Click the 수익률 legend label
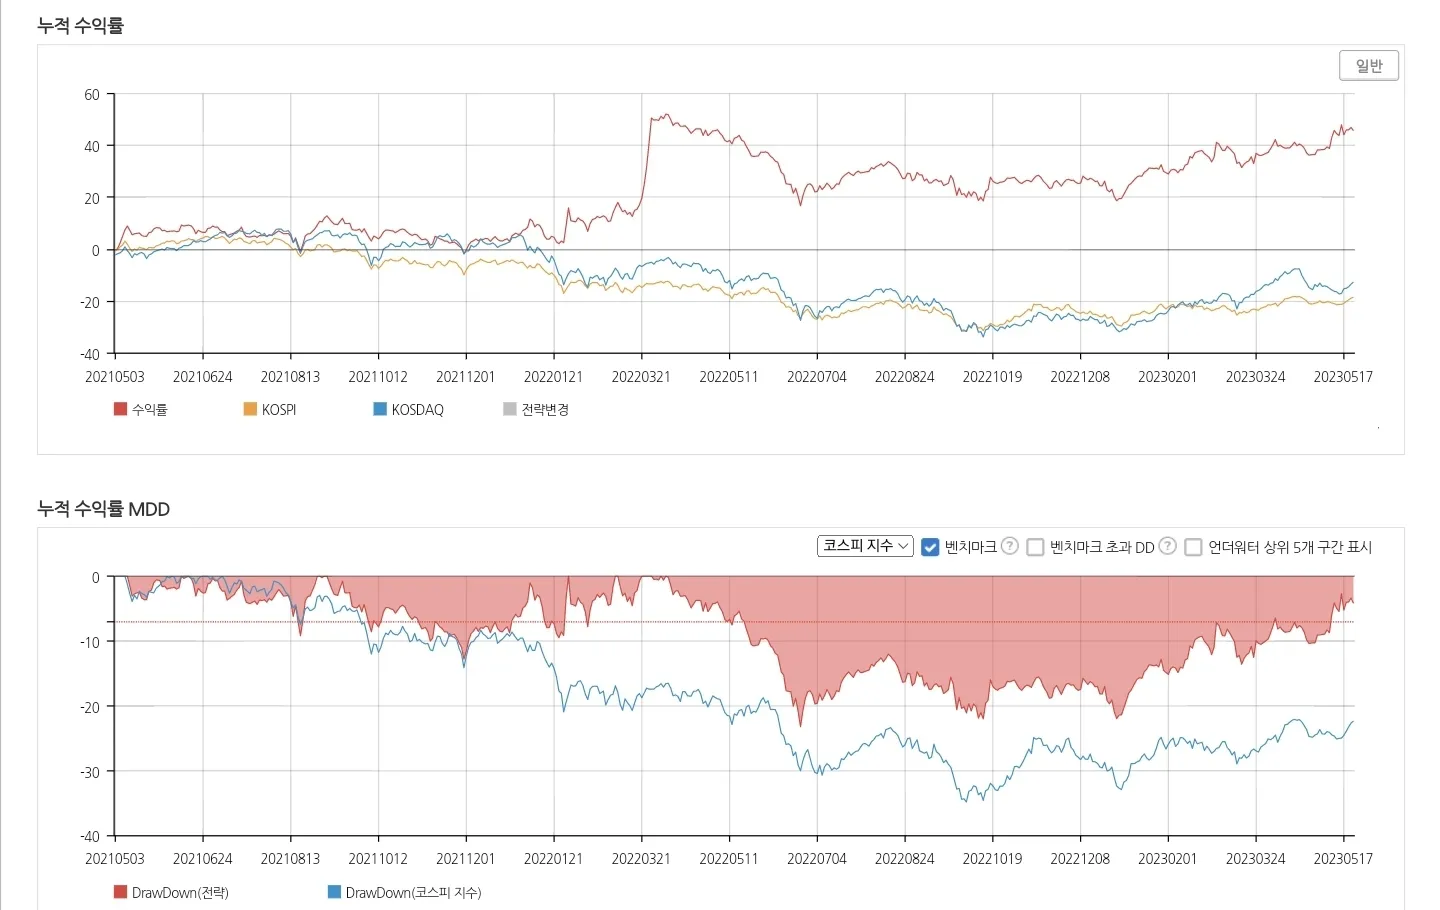1440x910 pixels. point(150,410)
